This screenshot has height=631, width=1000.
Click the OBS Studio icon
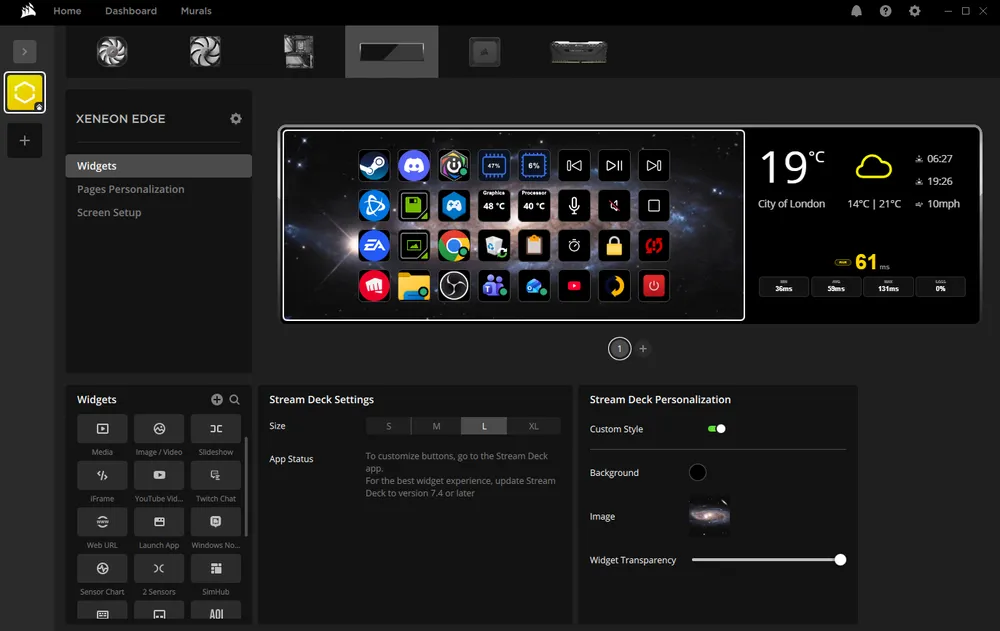click(x=454, y=286)
